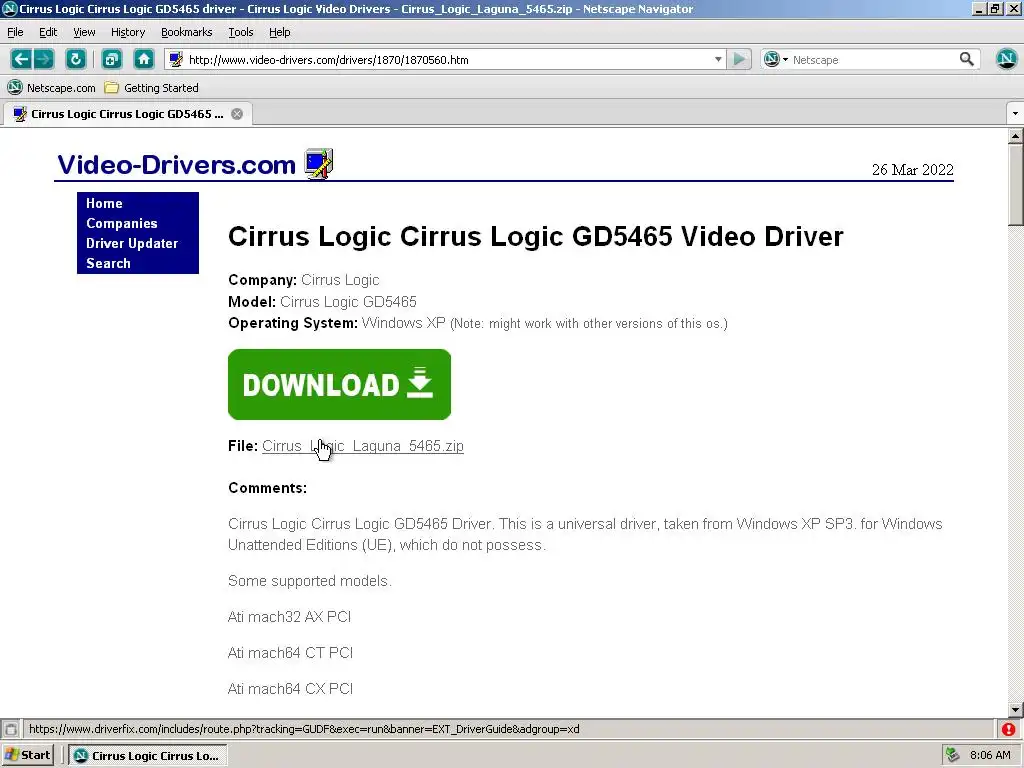Viewport: 1024px width, 768px height.
Task: Open Netscape.com bookmark
Action: (51, 88)
